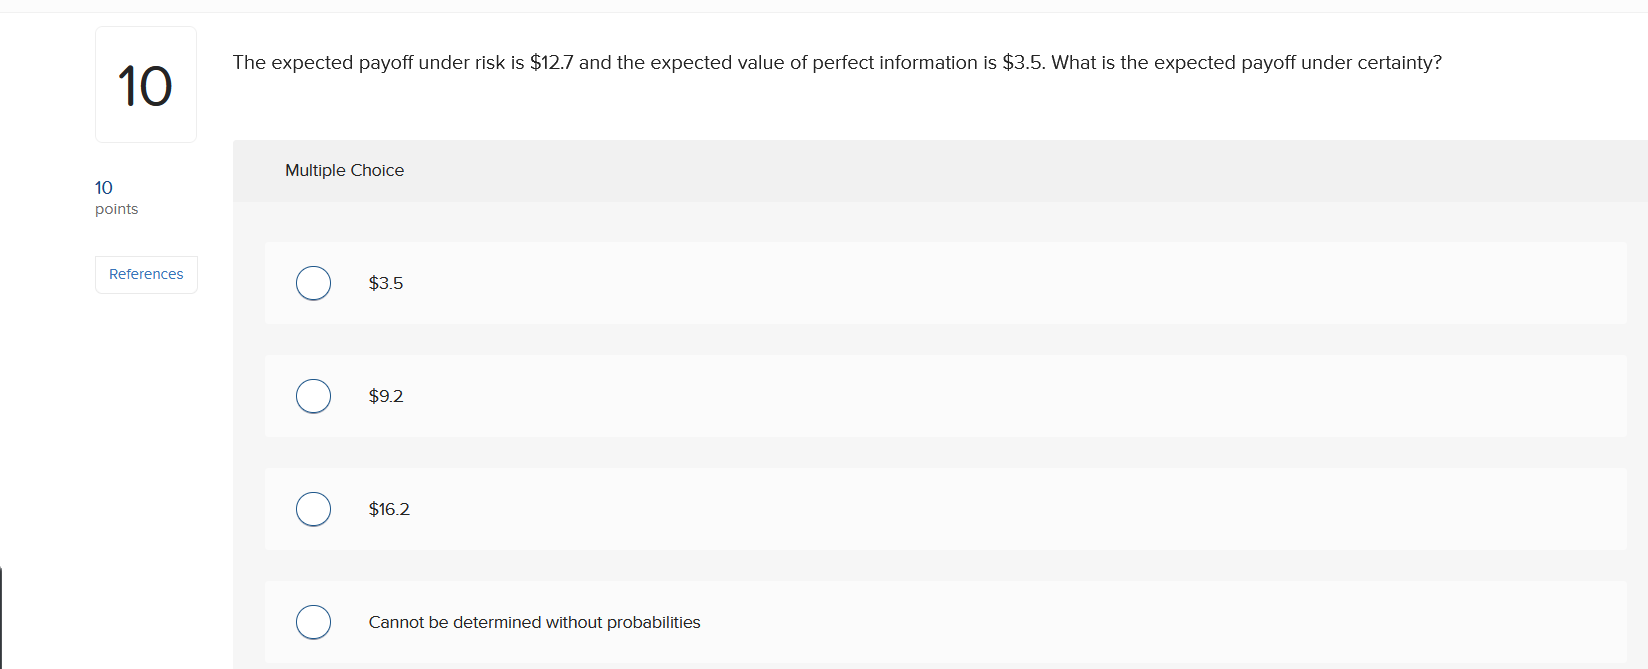Click the top navigation bar

(824, 4)
